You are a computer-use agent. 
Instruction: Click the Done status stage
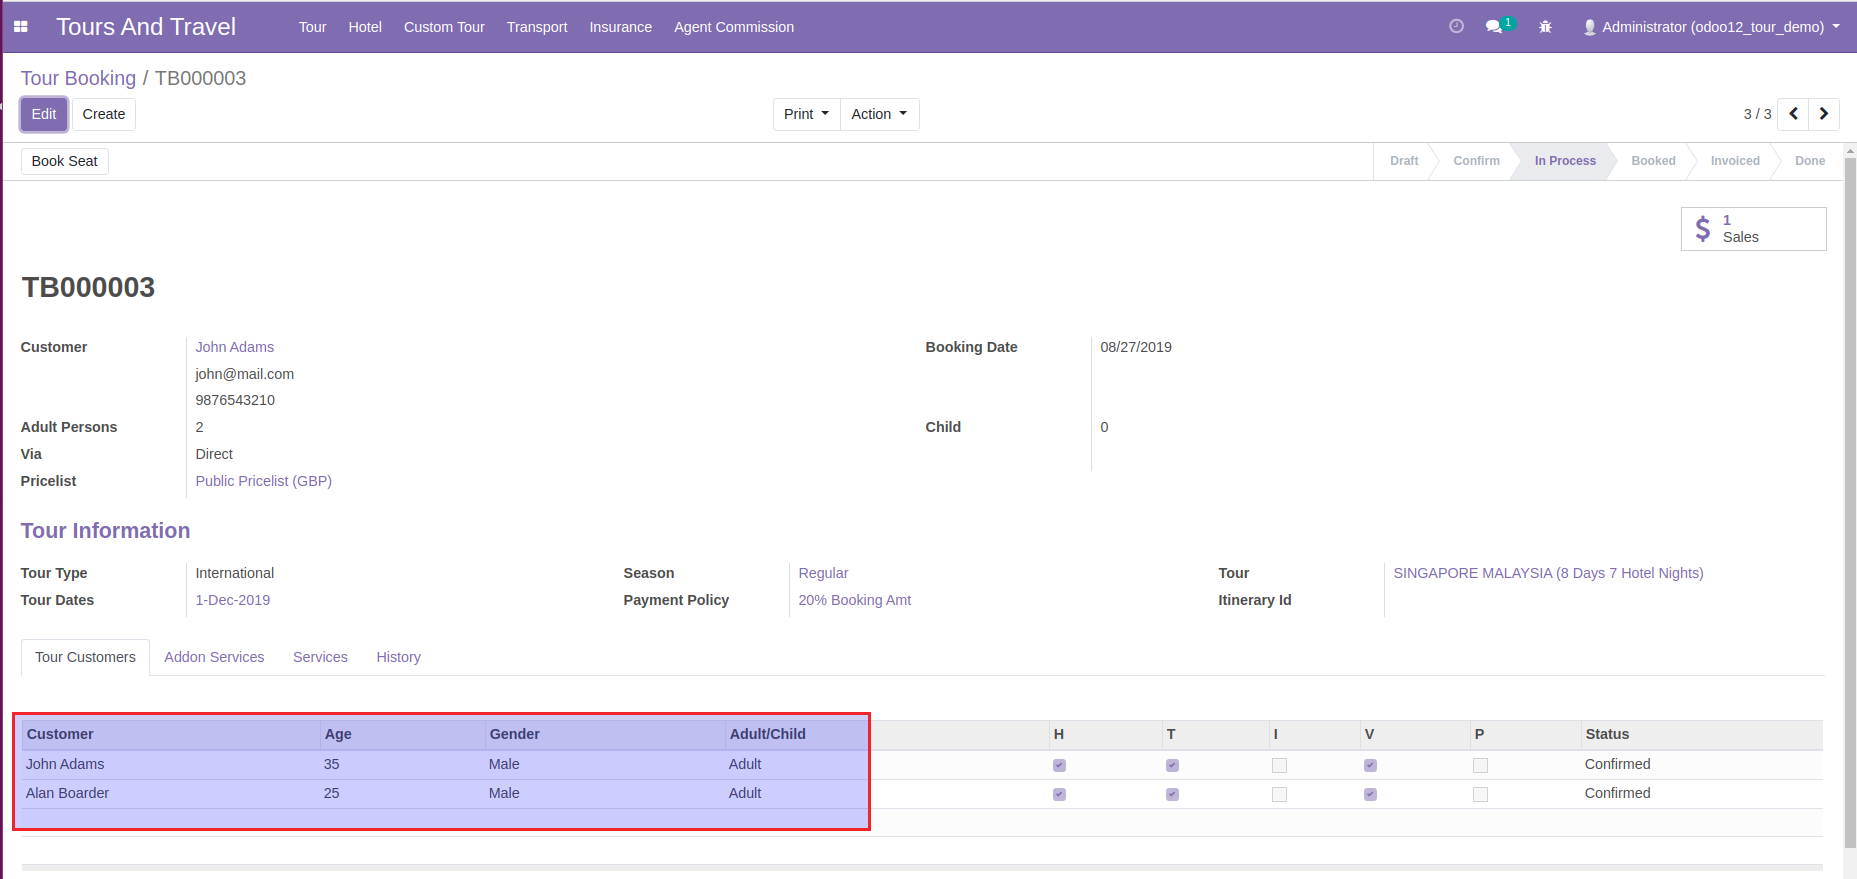point(1810,161)
